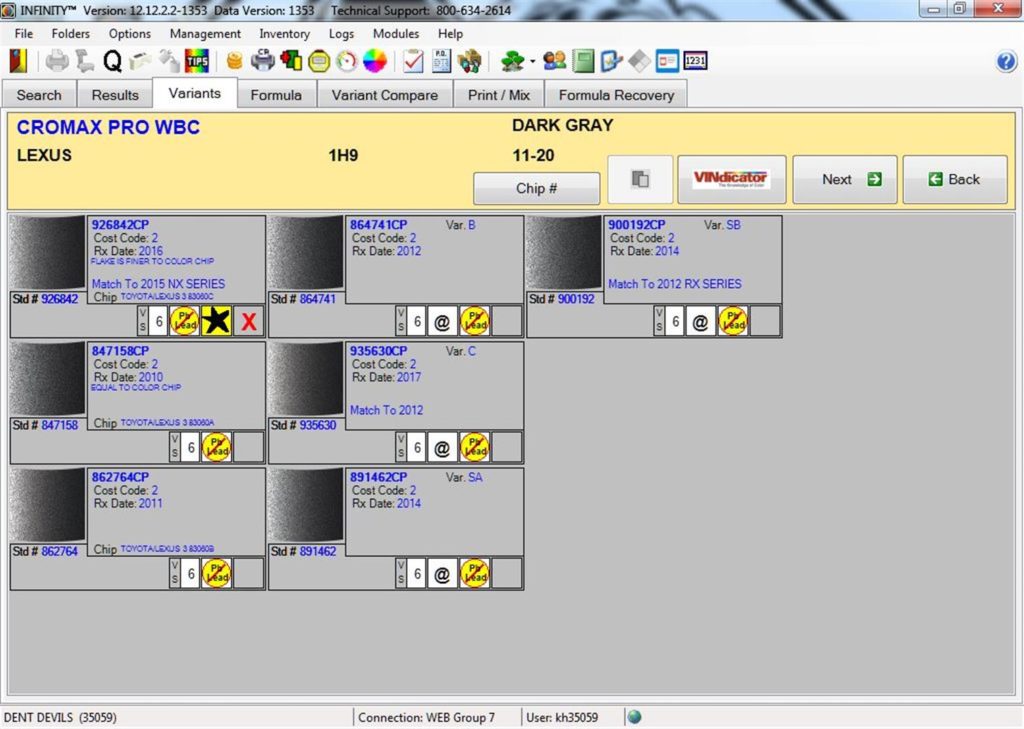Click the "Match To 2012 RX SERIES" note
The height and width of the screenshot is (729, 1024).
[x=675, y=284]
